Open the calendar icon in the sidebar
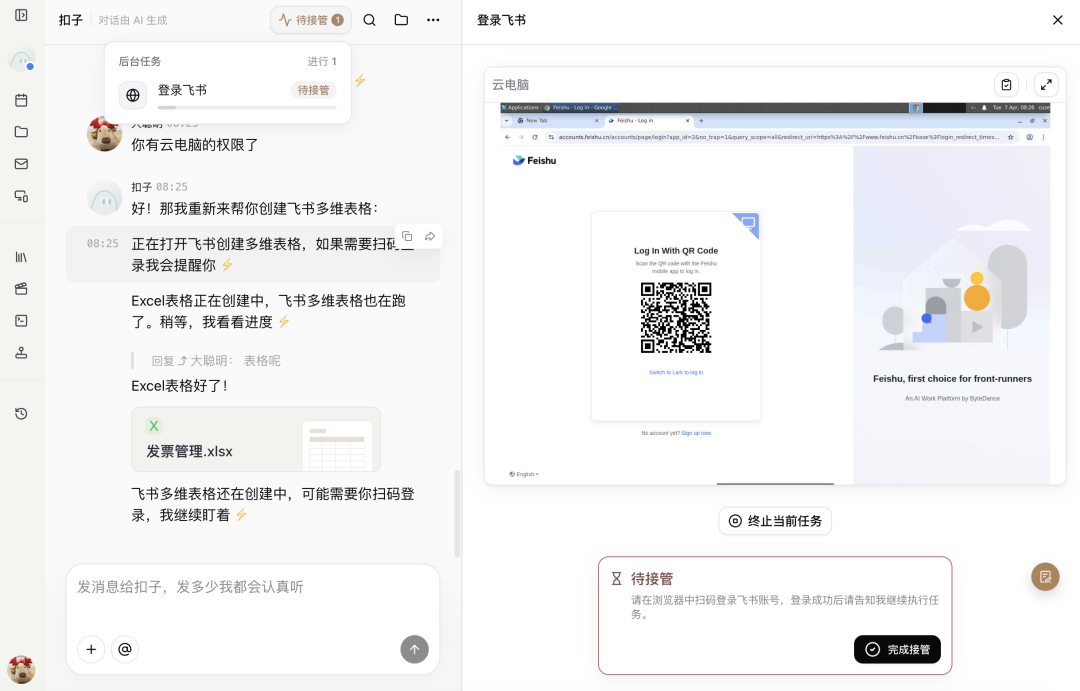This screenshot has height=691, width=1080. coord(21,100)
